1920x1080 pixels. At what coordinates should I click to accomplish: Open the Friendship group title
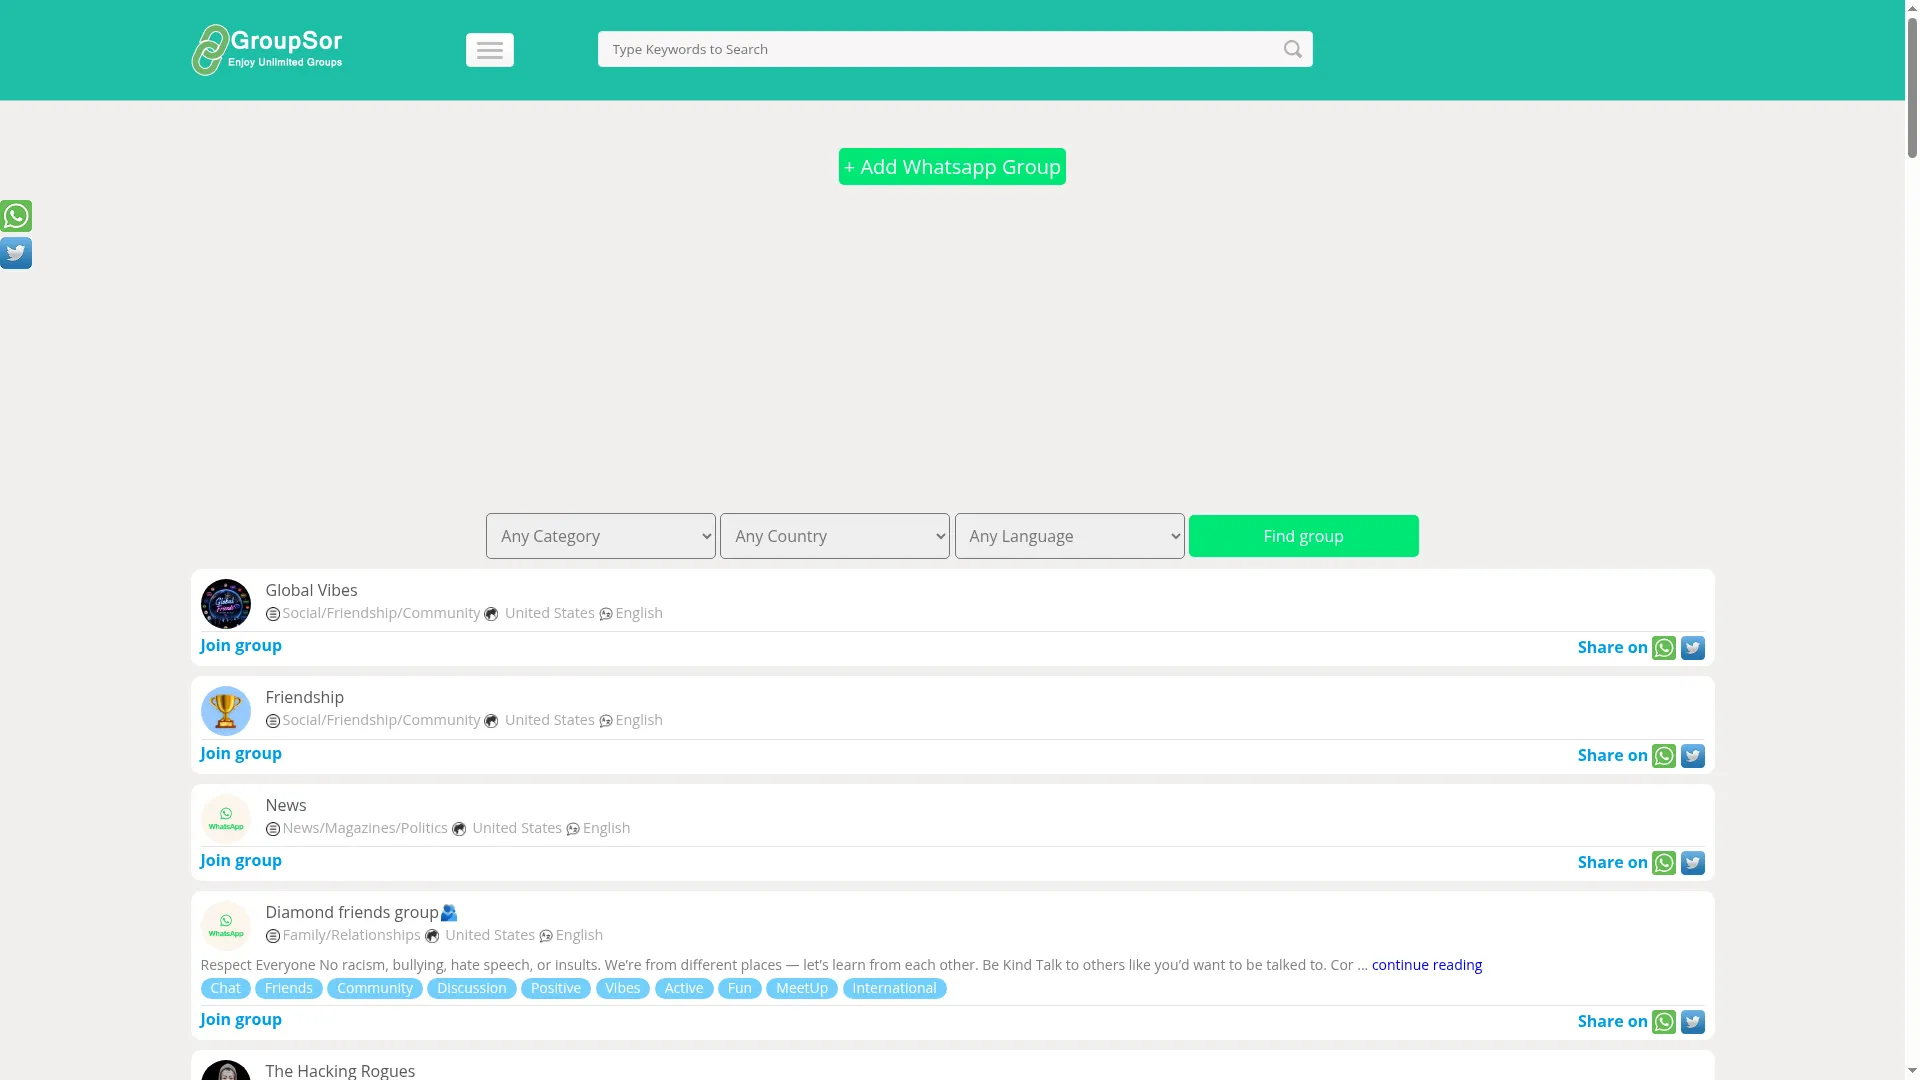[305, 697]
